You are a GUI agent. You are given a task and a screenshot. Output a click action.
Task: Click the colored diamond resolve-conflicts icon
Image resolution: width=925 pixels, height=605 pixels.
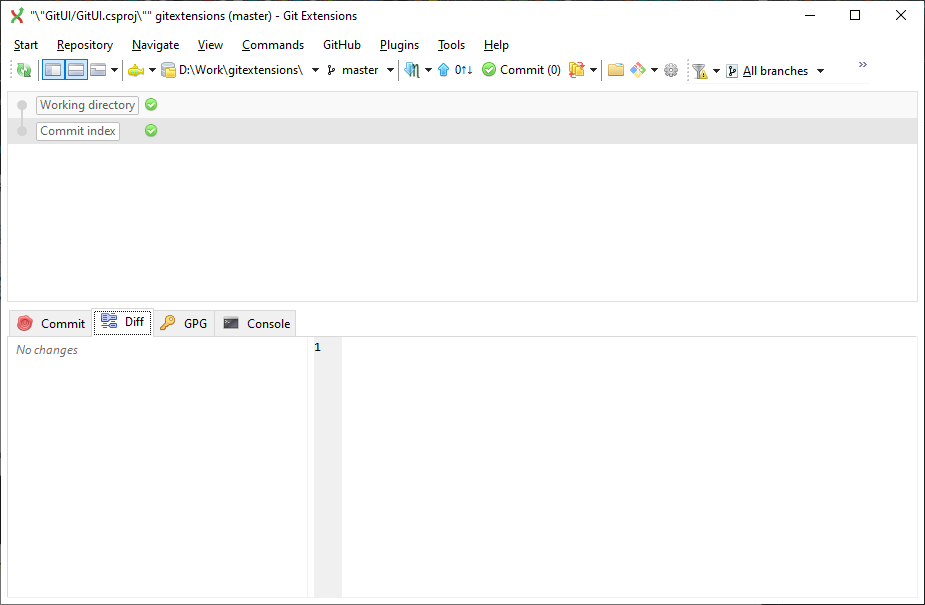pyautogui.click(x=640, y=70)
